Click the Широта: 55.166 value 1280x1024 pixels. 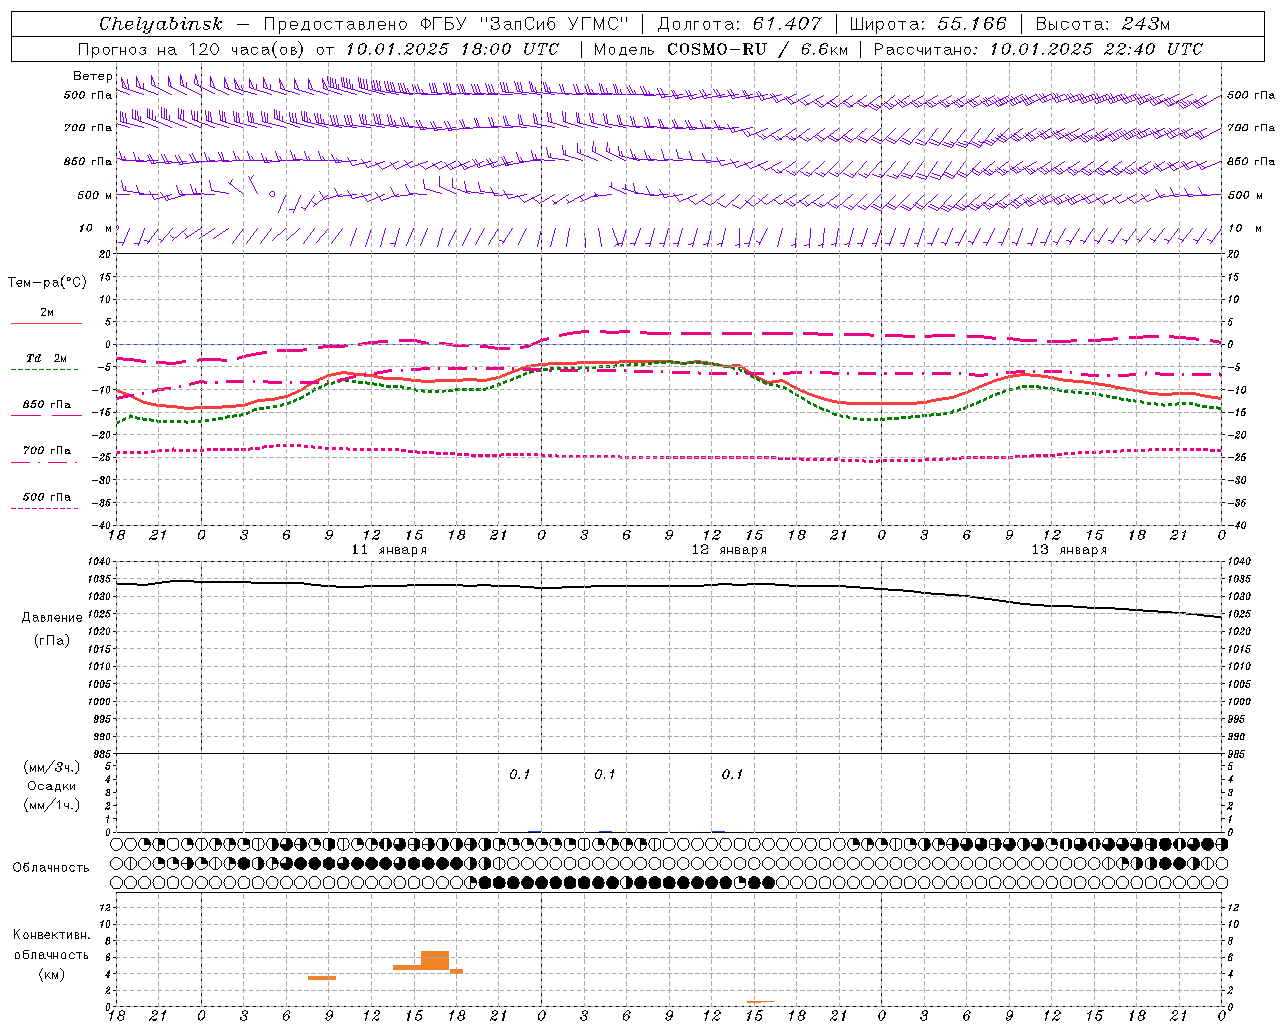pyautogui.click(x=928, y=24)
